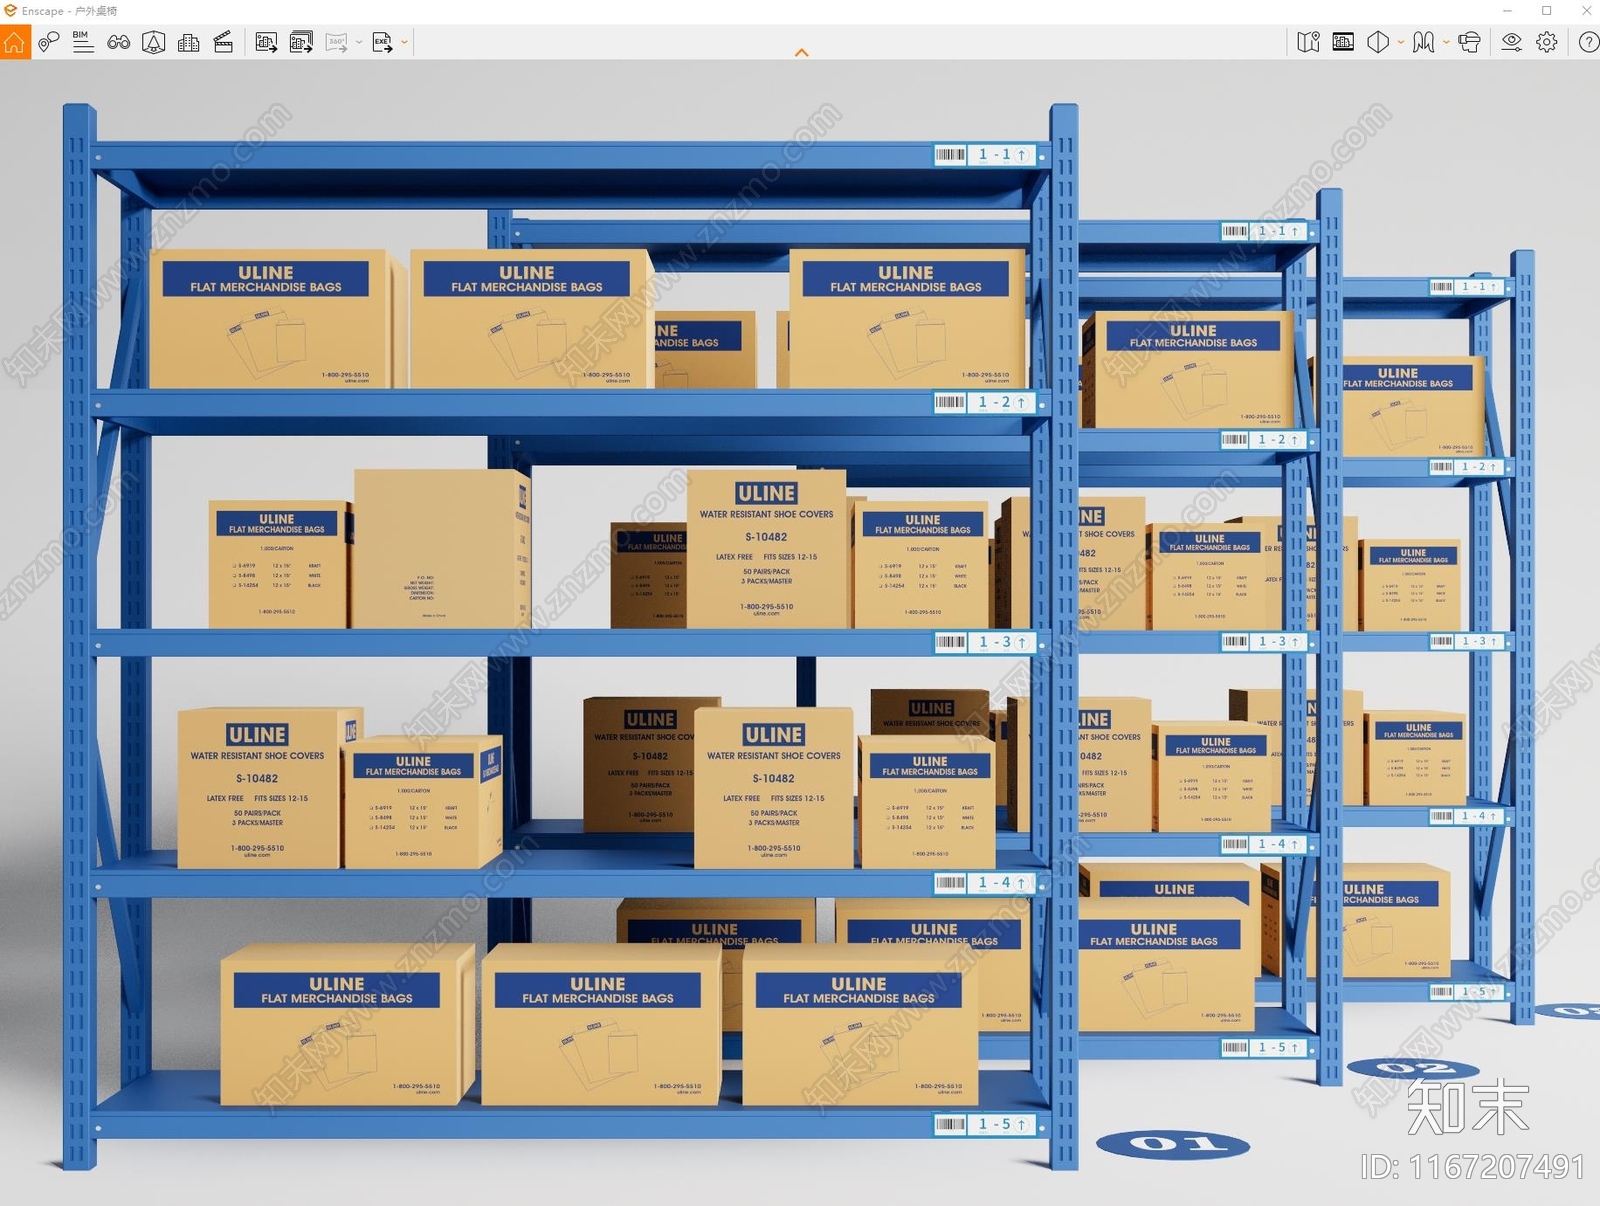Expand the panorama export dropdown arrow
1600x1206 pixels.
359,42
